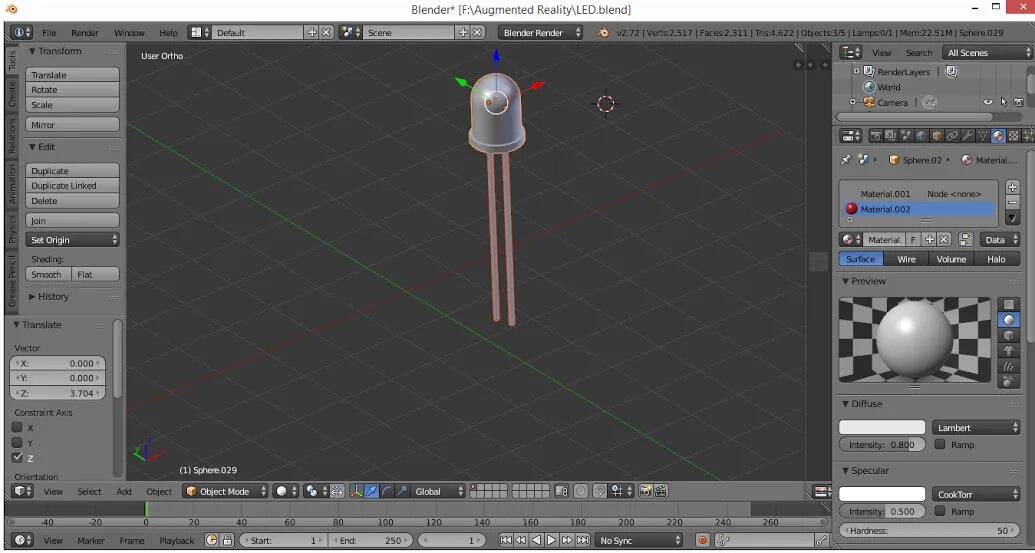The image size is (1035, 553).
Task: Switch to the Wire material type
Action: (x=906, y=259)
